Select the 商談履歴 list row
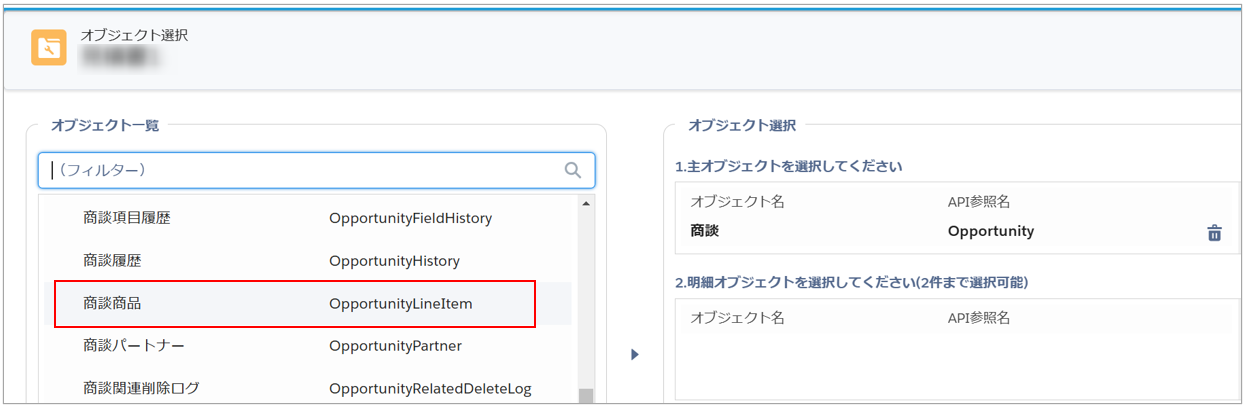Screen dimensions: 1244x405 point(112,260)
